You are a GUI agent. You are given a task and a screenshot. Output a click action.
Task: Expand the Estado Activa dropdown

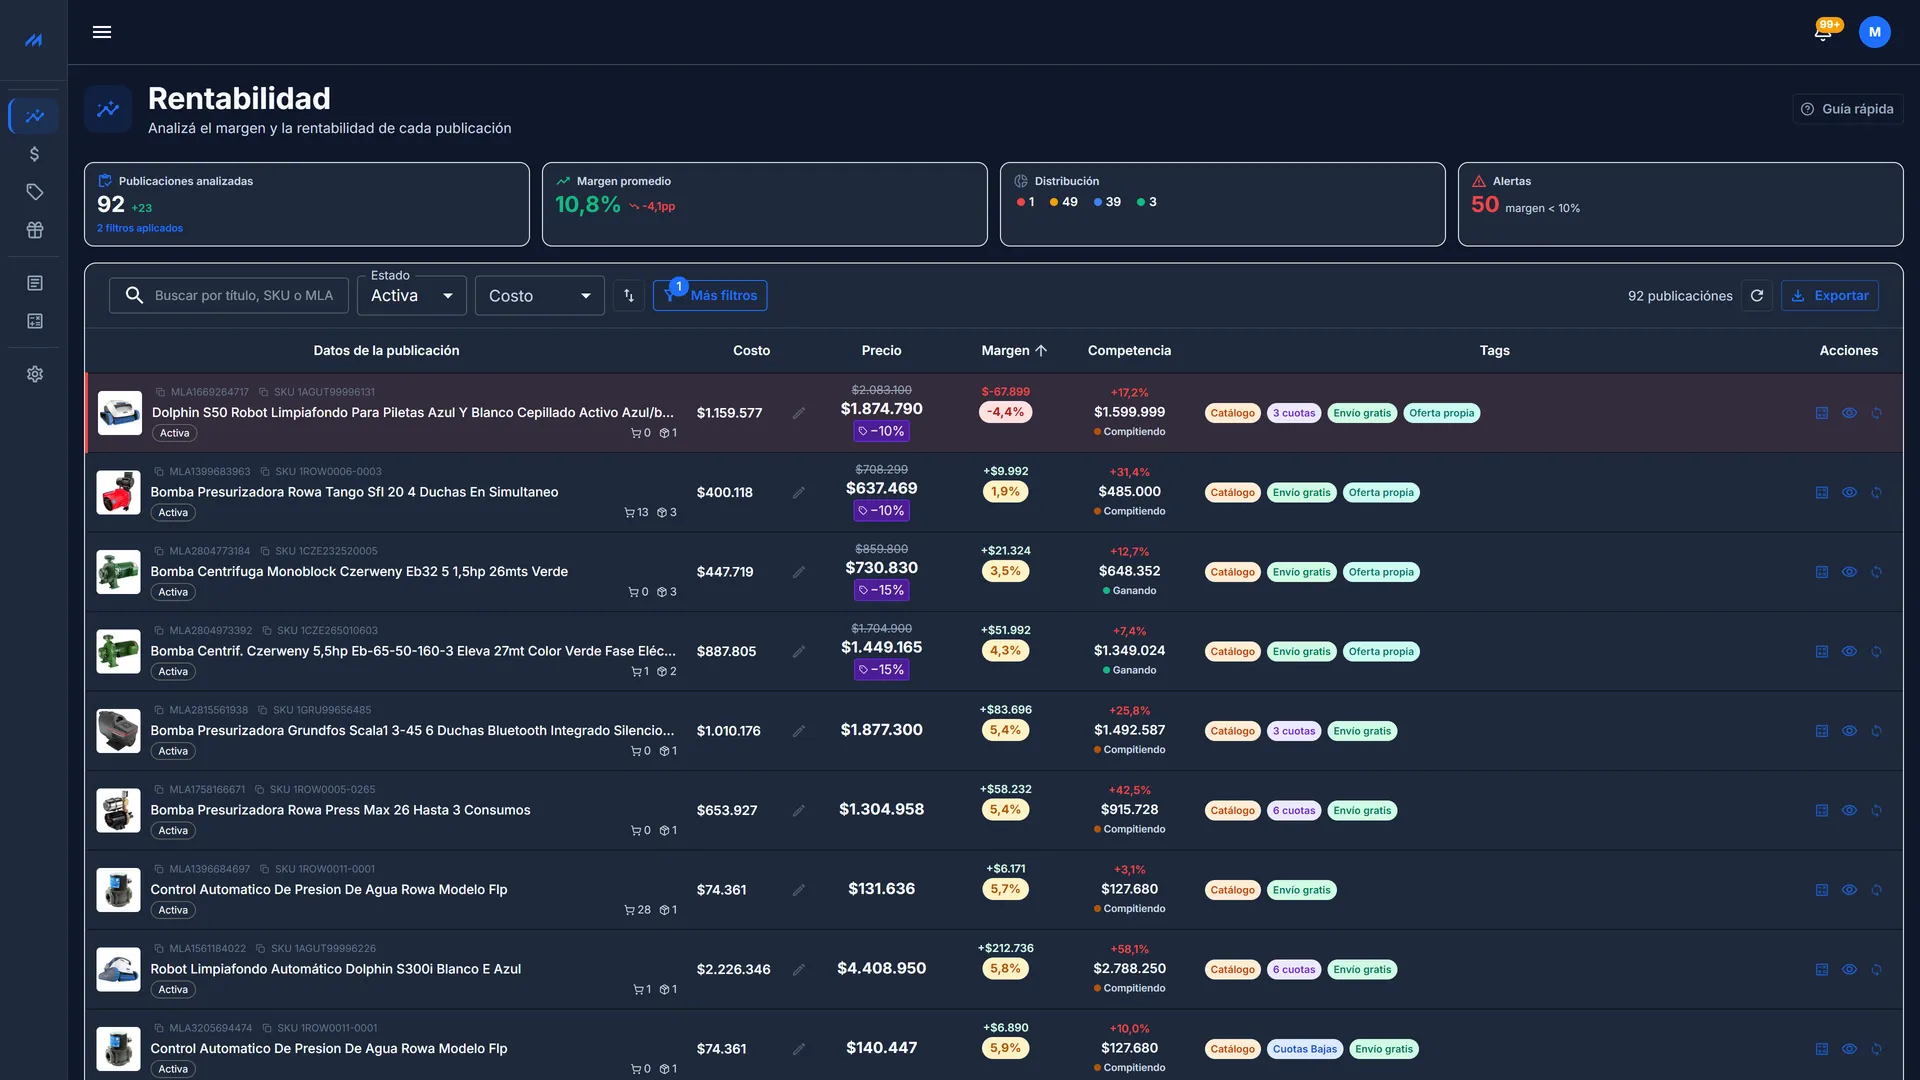(412, 296)
